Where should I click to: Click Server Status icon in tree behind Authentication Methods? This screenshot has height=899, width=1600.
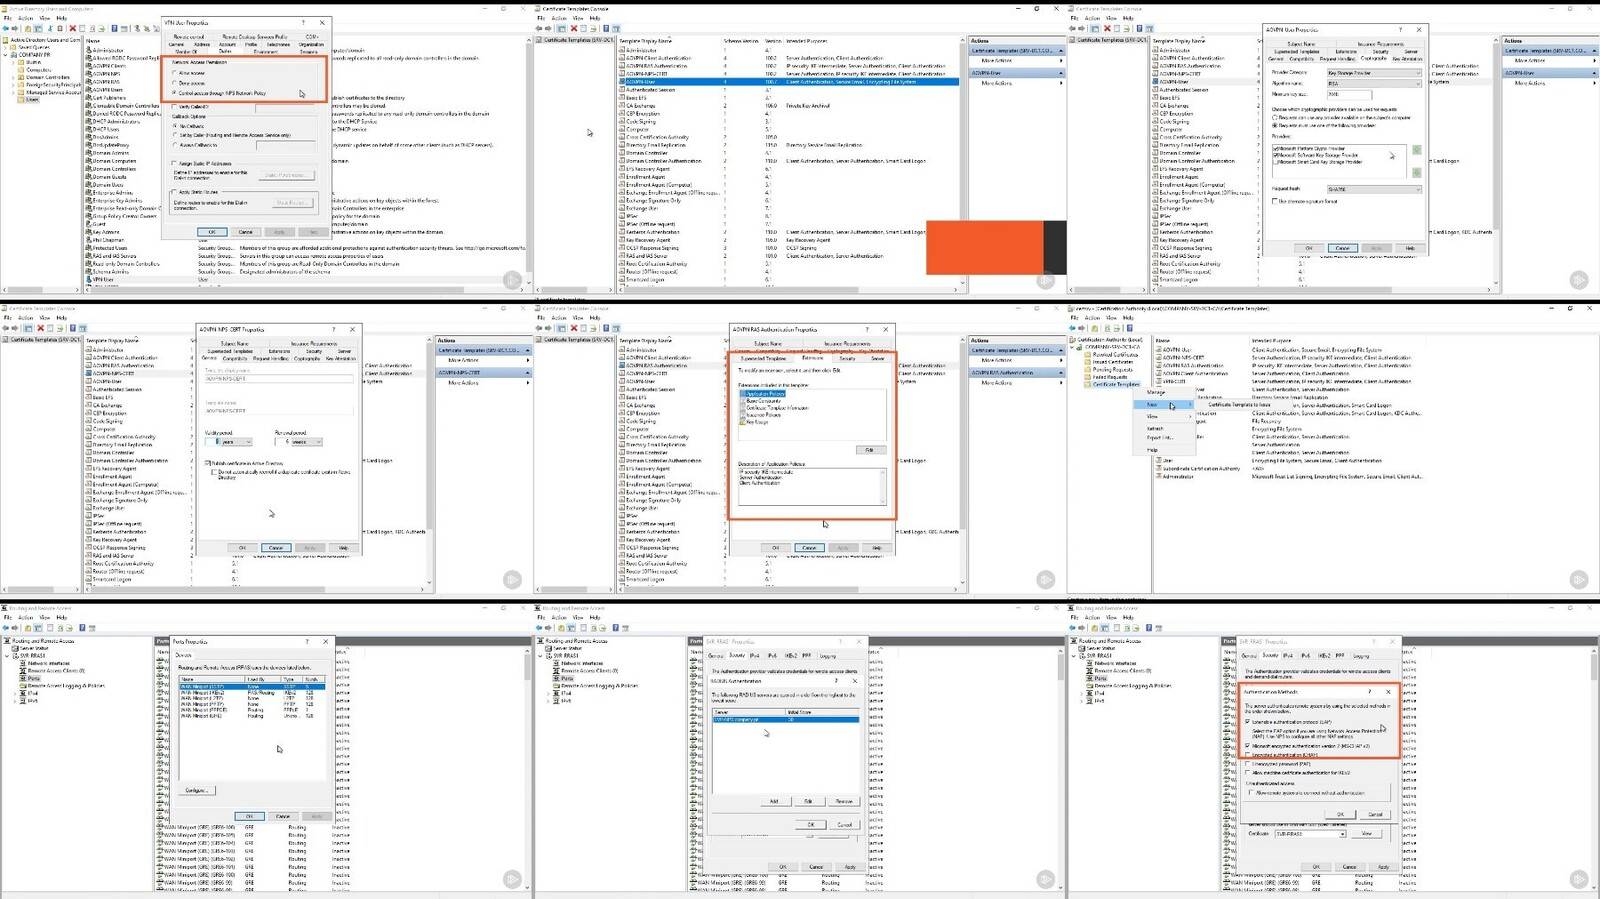click(1083, 648)
